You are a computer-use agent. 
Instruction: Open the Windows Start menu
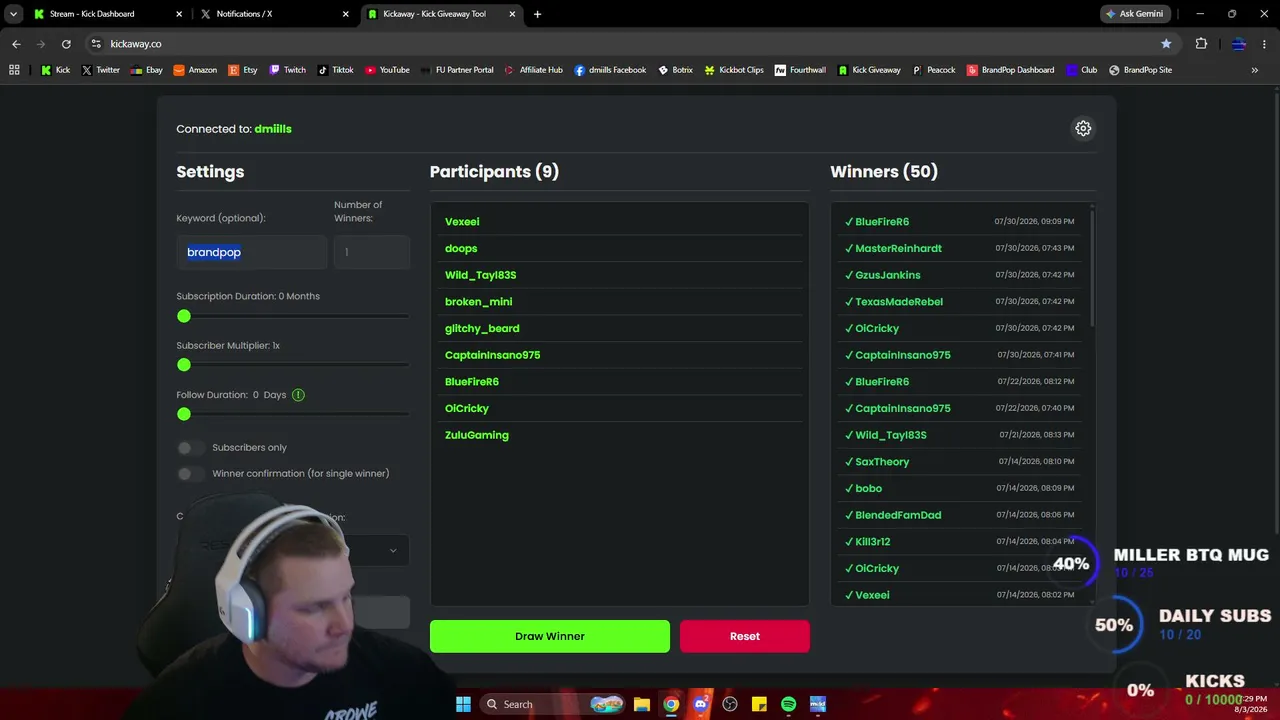click(x=463, y=704)
